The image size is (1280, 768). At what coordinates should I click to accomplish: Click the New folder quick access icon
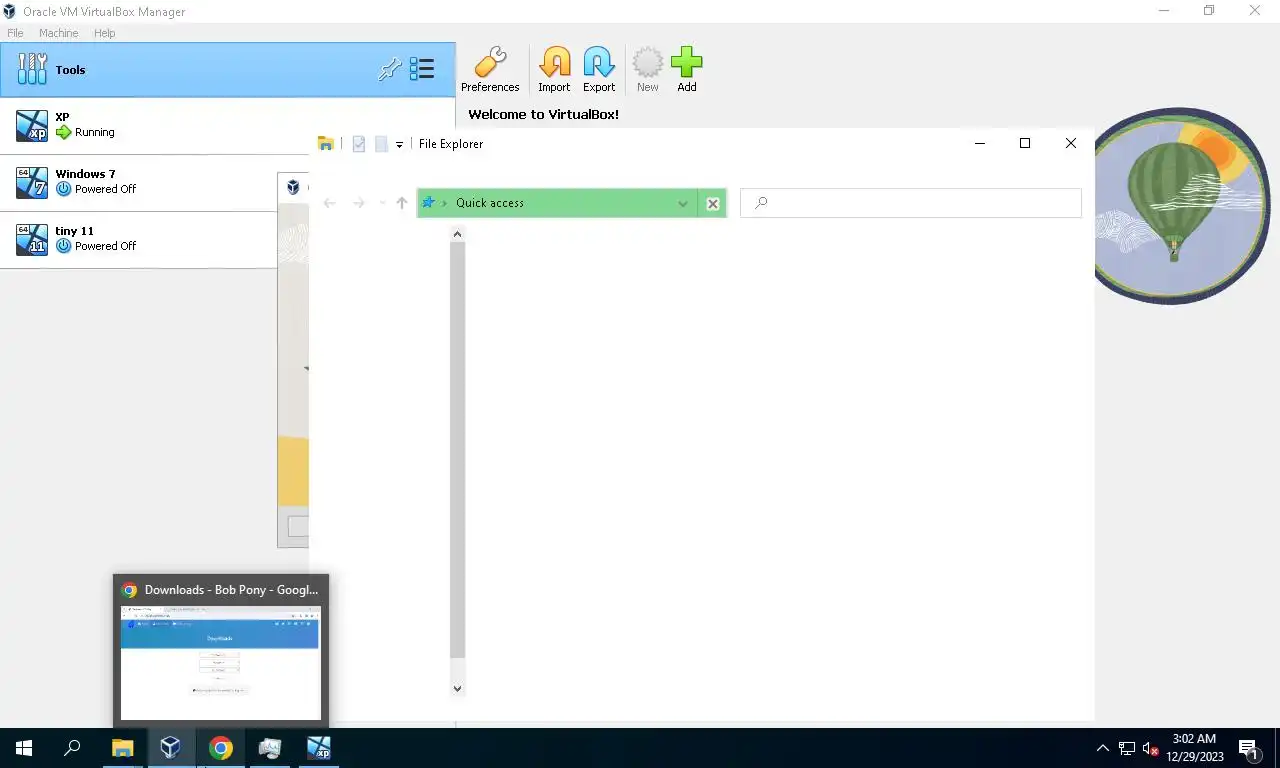point(381,144)
